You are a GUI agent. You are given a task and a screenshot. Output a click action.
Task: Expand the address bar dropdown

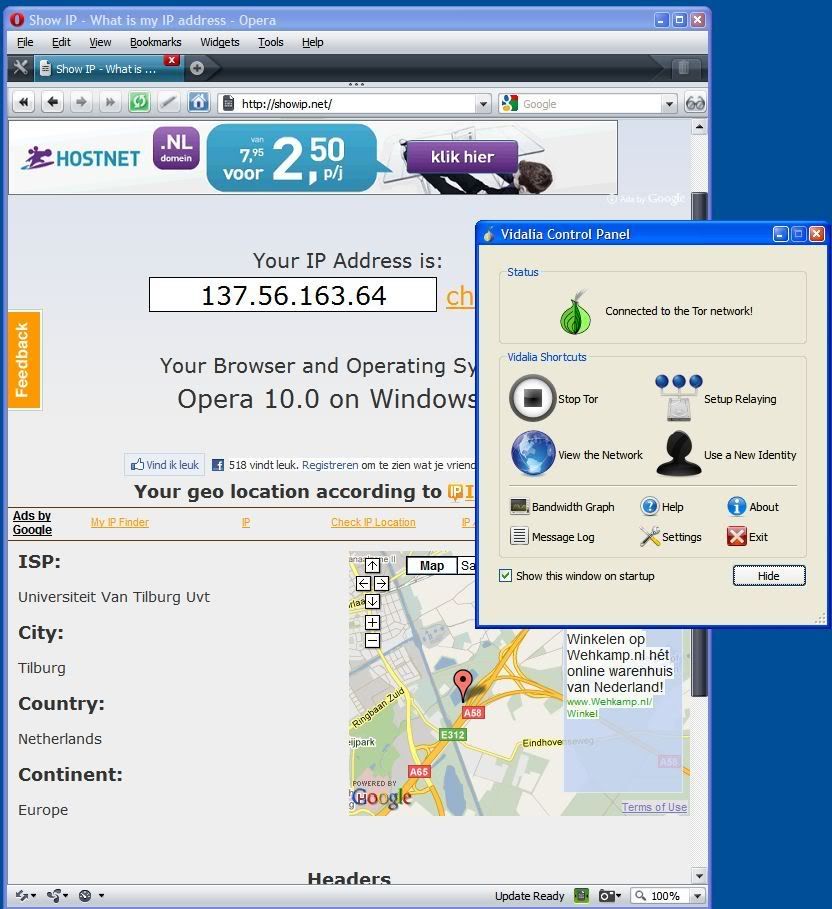tap(483, 104)
